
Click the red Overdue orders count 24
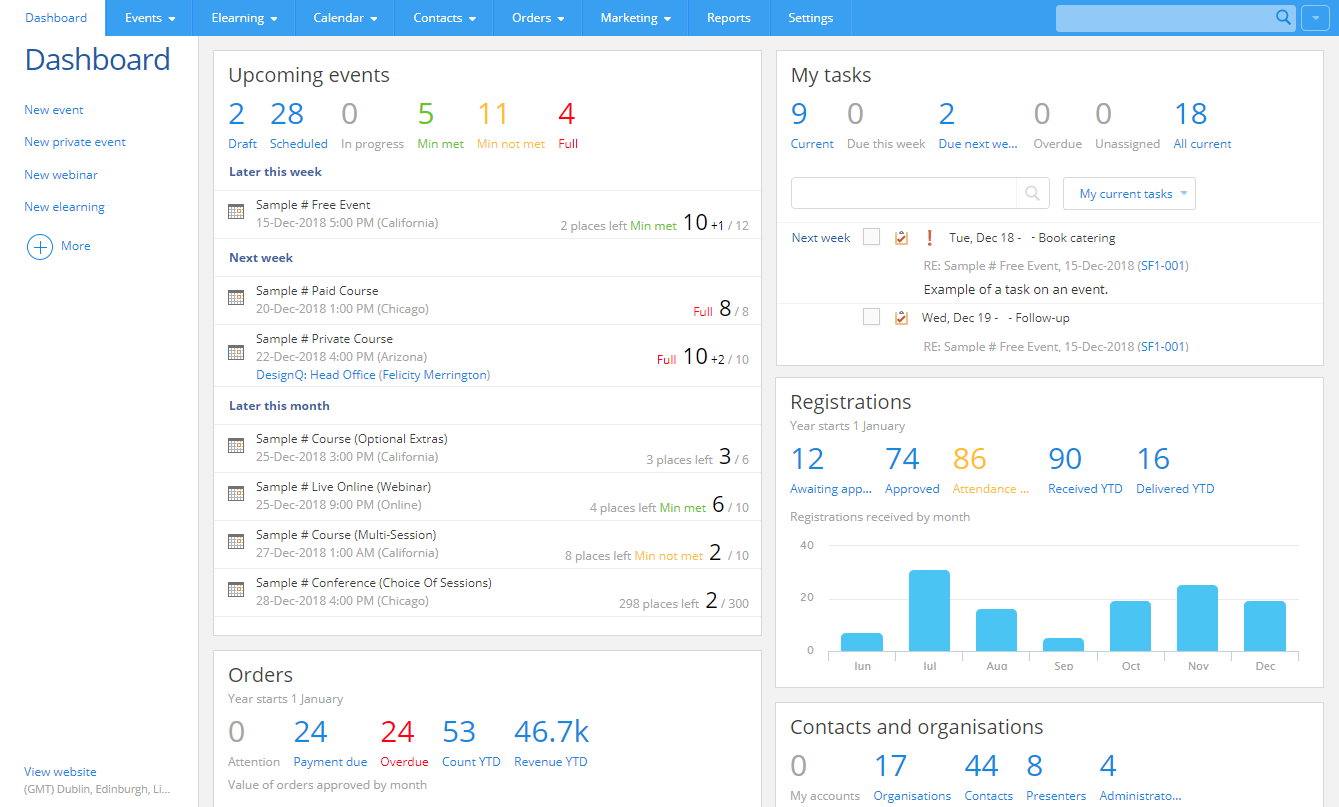pos(397,732)
